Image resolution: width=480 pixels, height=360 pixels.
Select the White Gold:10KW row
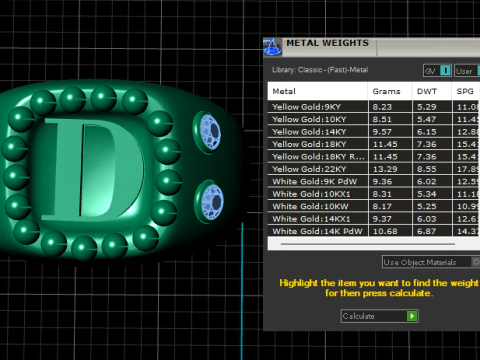[374, 206]
